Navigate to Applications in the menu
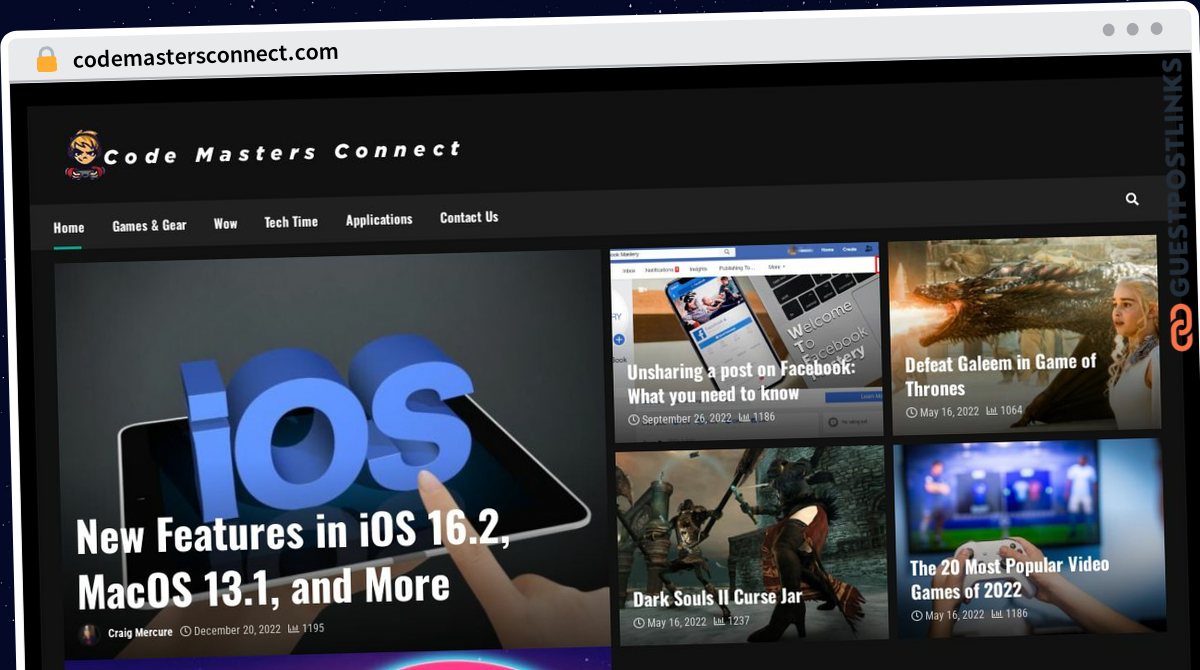Screen dimensions: 1200x670 [379, 220]
